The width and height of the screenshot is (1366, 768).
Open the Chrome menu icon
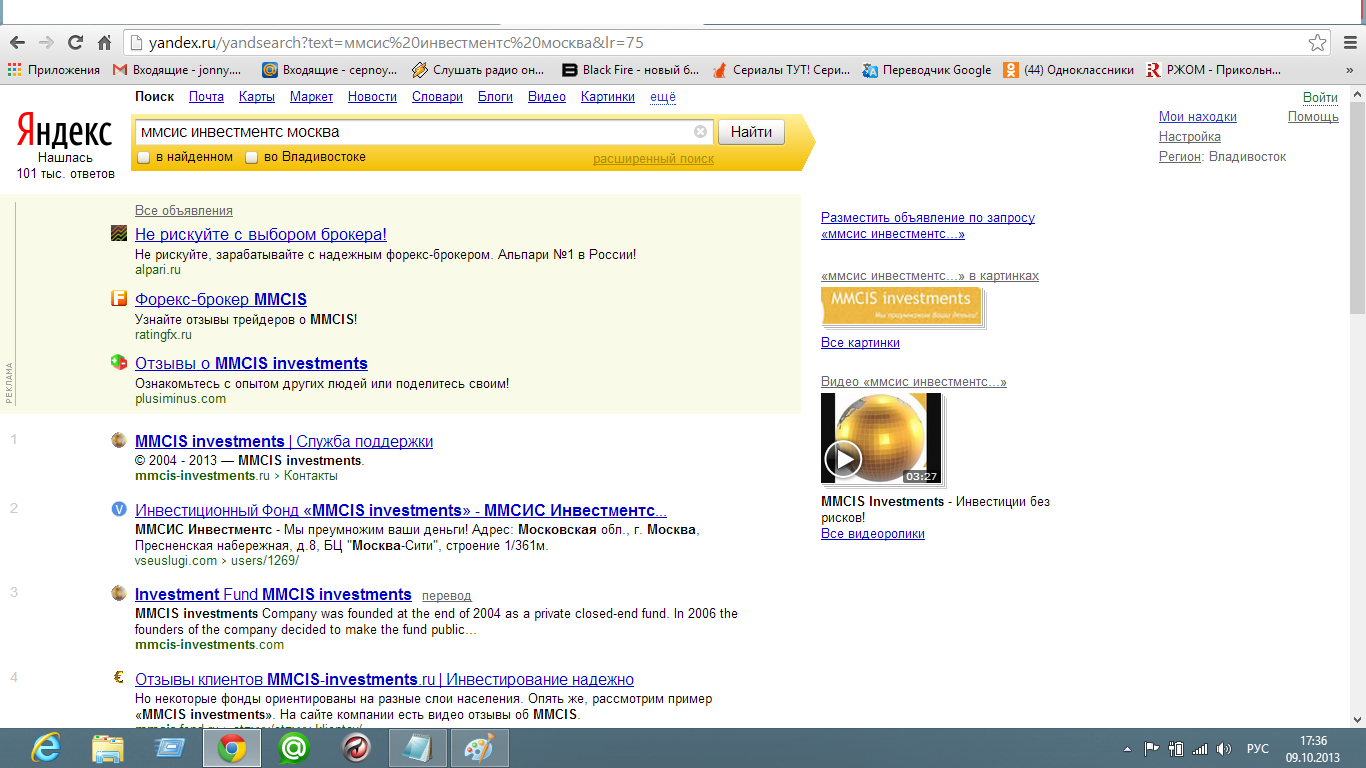tap(1348, 43)
